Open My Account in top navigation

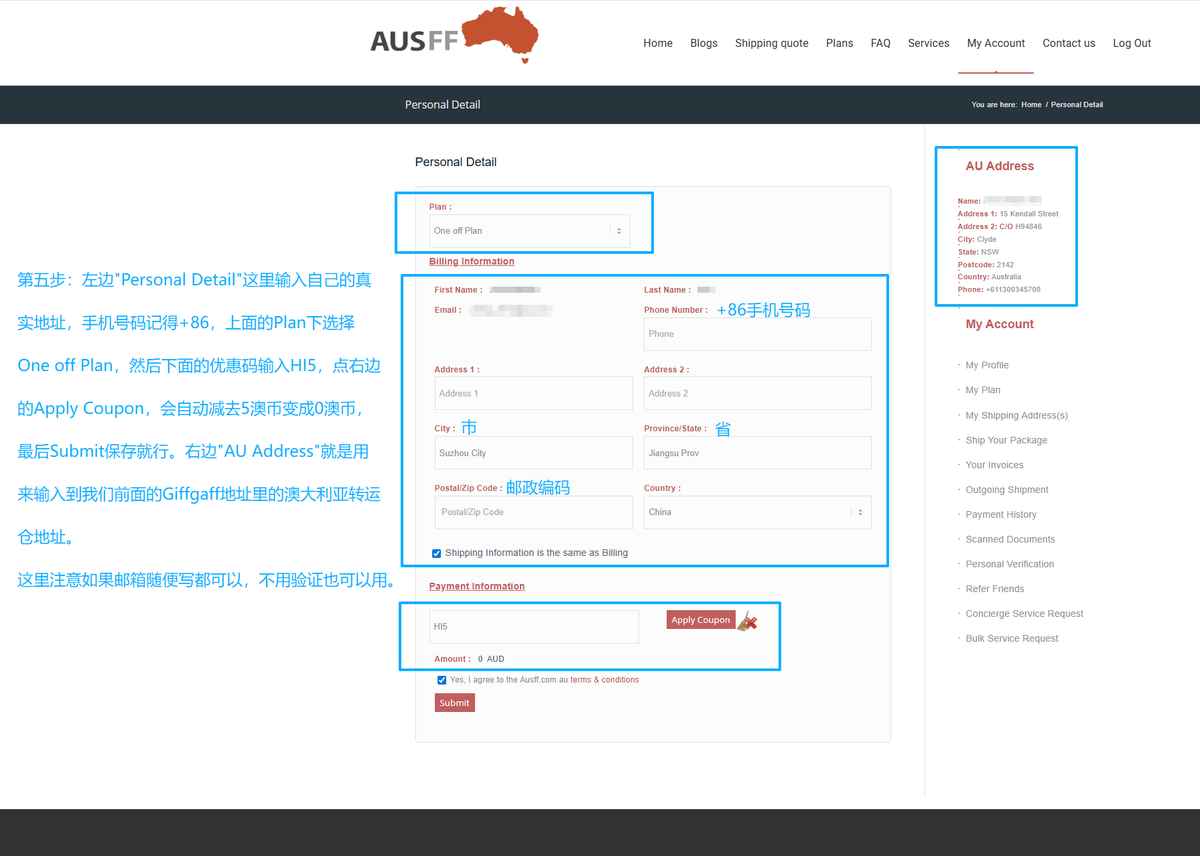click(x=996, y=43)
